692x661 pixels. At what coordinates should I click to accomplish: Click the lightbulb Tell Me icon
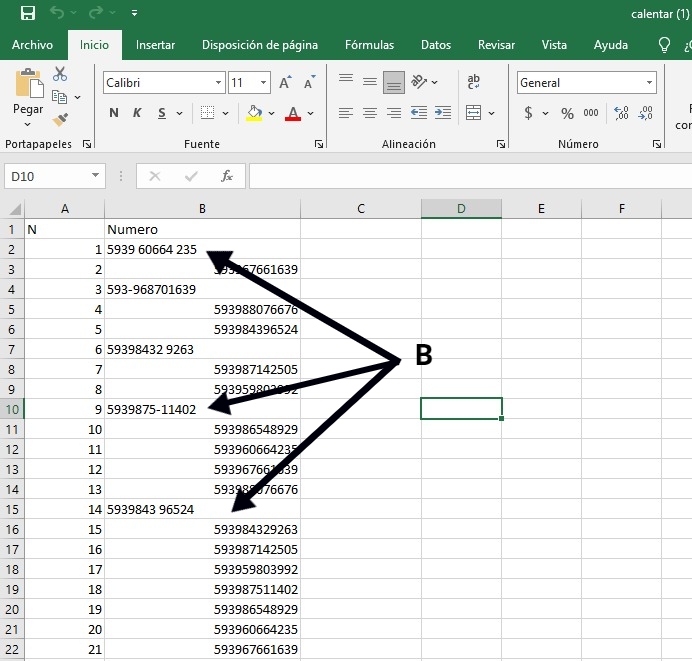pos(664,45)
